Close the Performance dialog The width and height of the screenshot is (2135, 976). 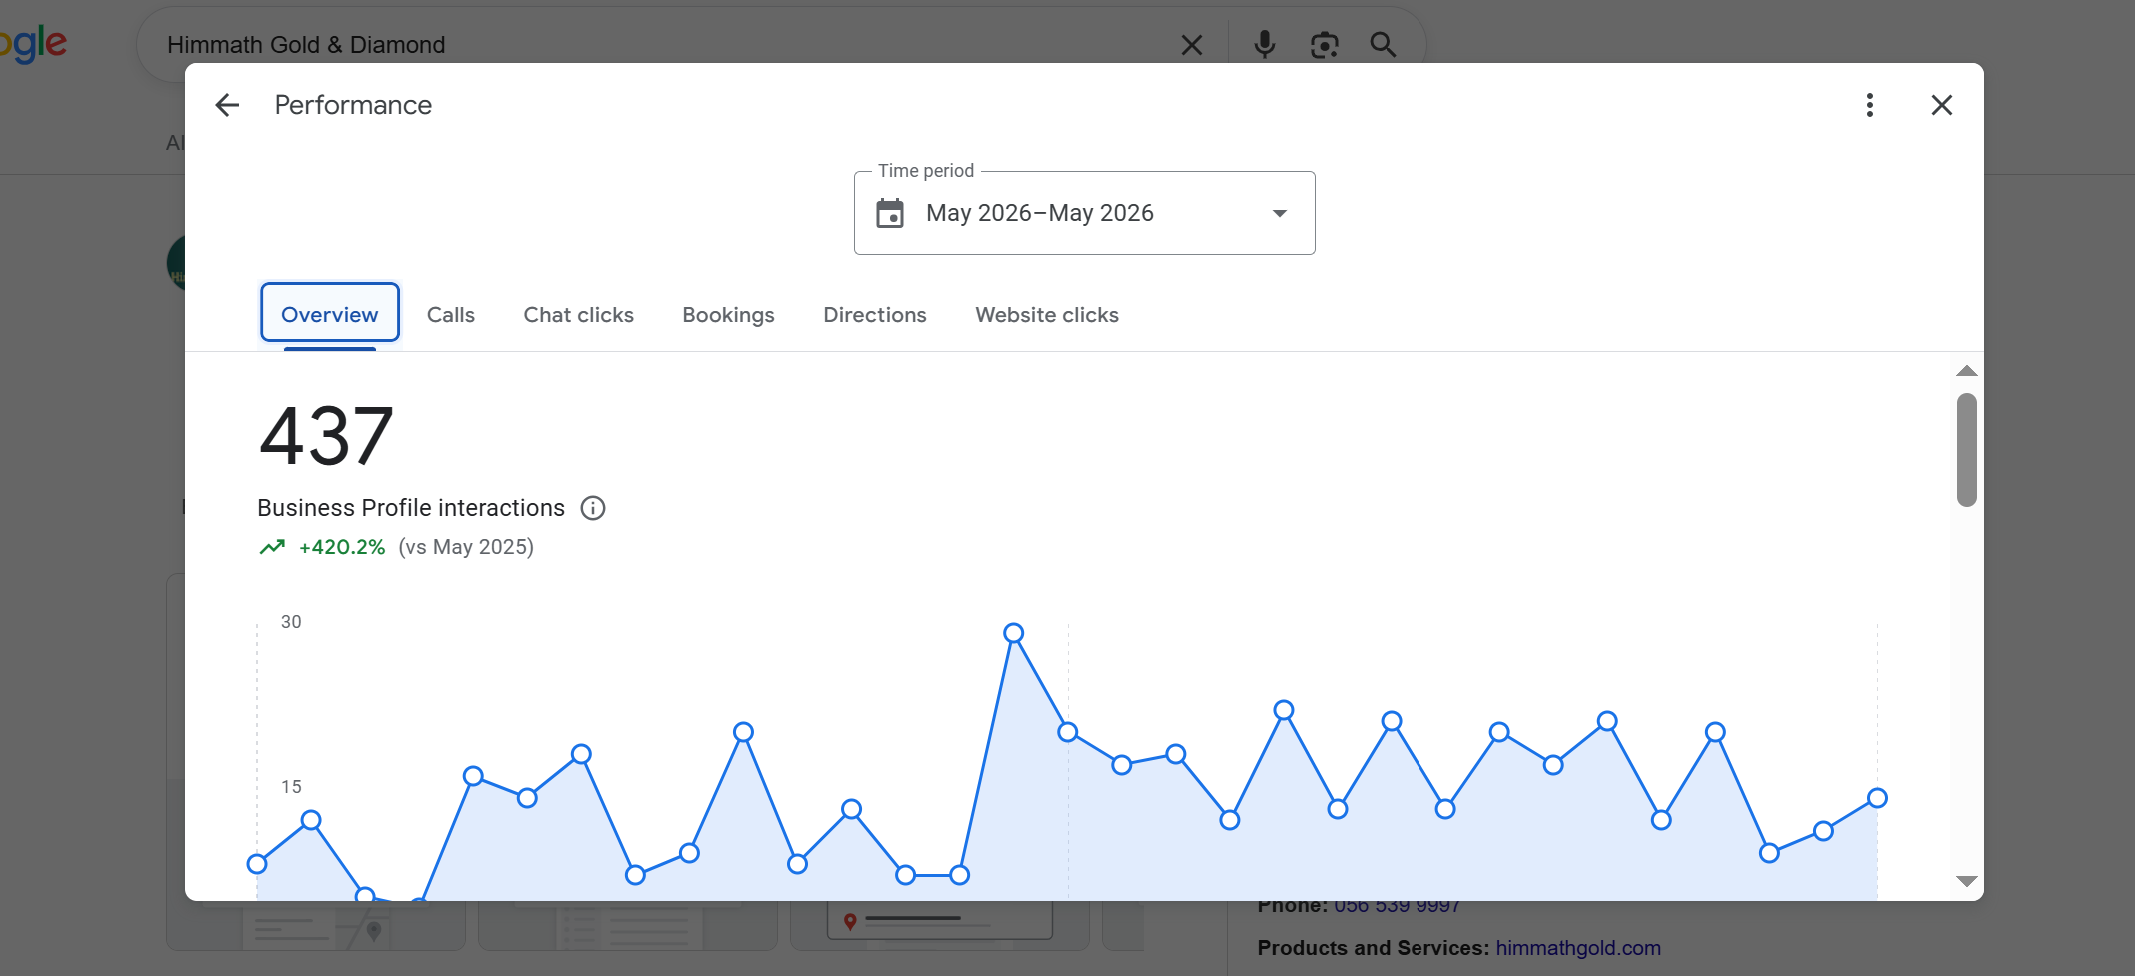point(1941,105)
